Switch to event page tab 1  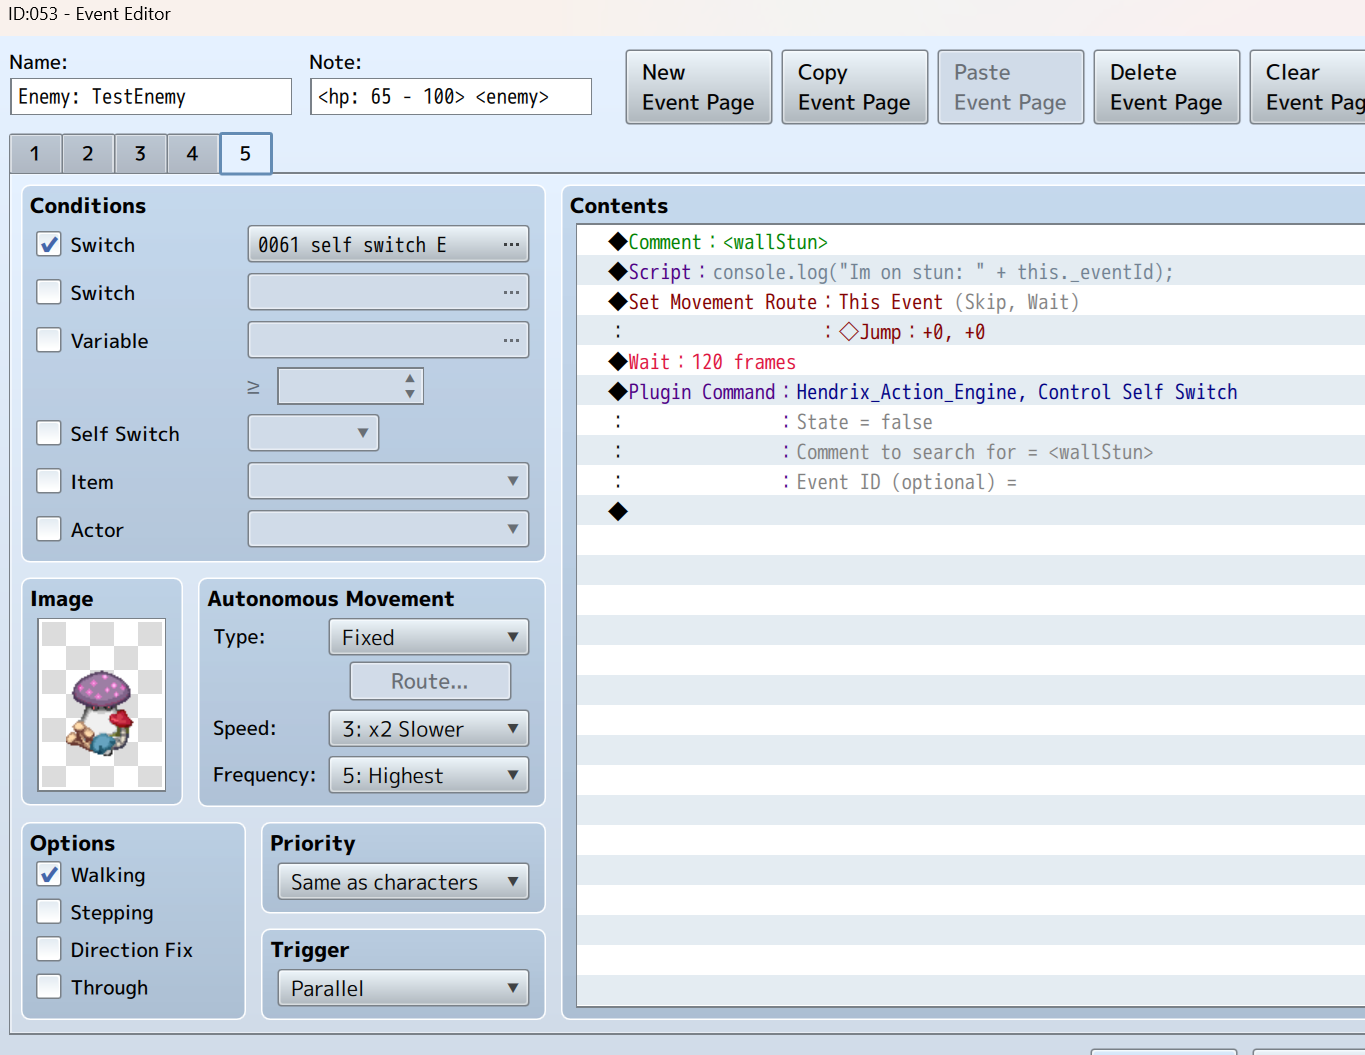tap(35, 154)
